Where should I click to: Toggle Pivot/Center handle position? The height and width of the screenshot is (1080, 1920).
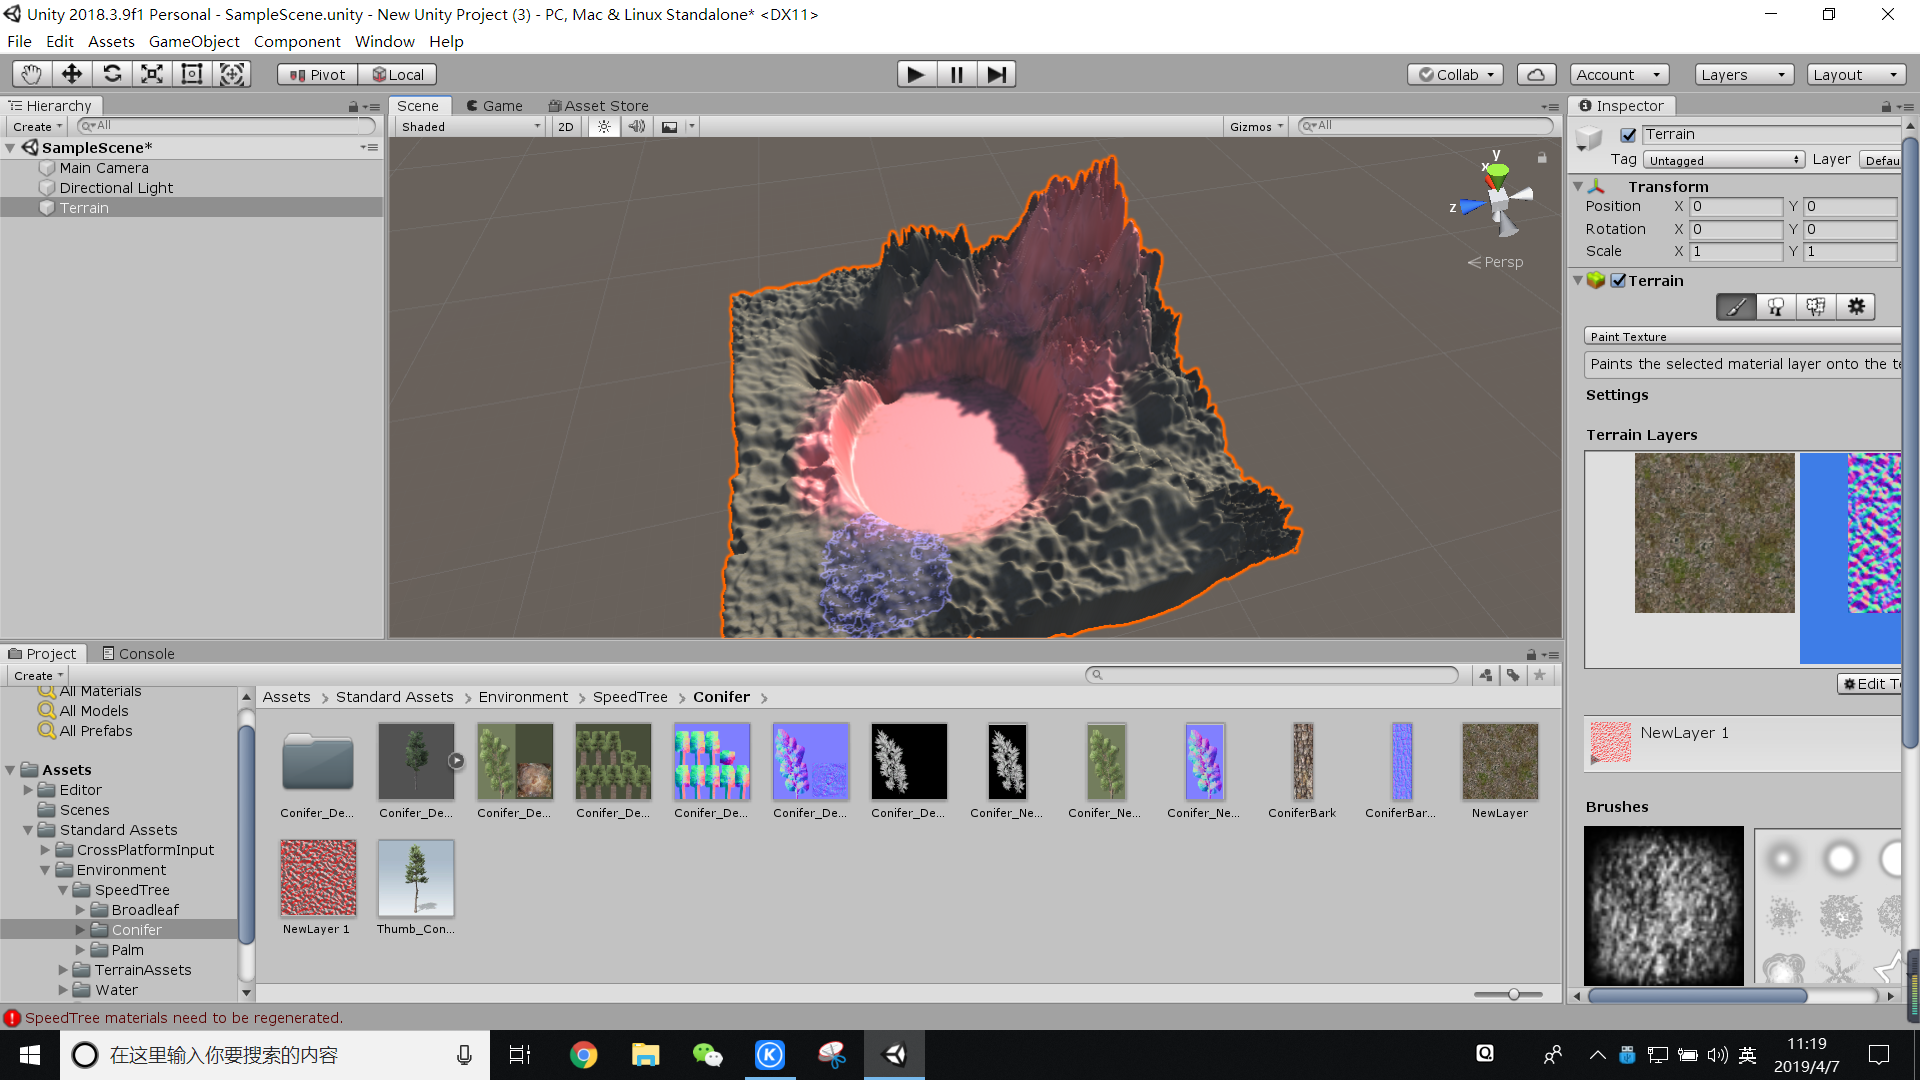click(318, 74)
